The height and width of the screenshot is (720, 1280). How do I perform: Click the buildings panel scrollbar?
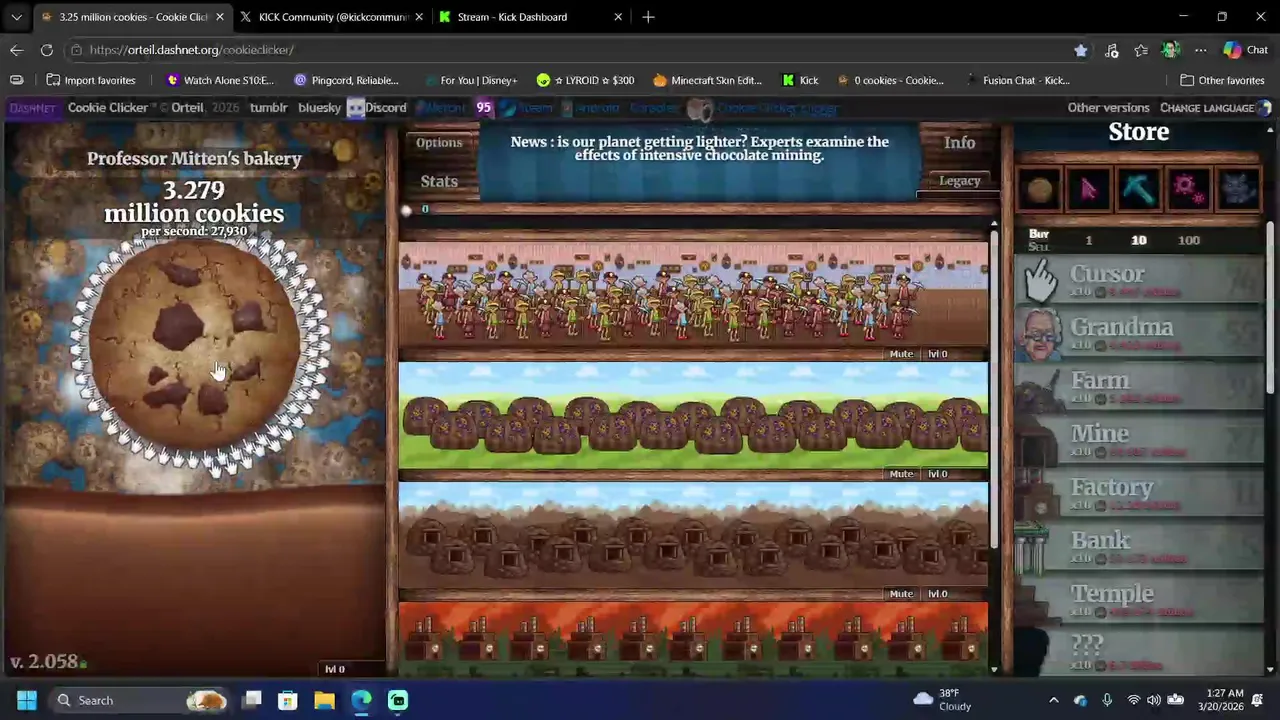[x=993, y=388]
